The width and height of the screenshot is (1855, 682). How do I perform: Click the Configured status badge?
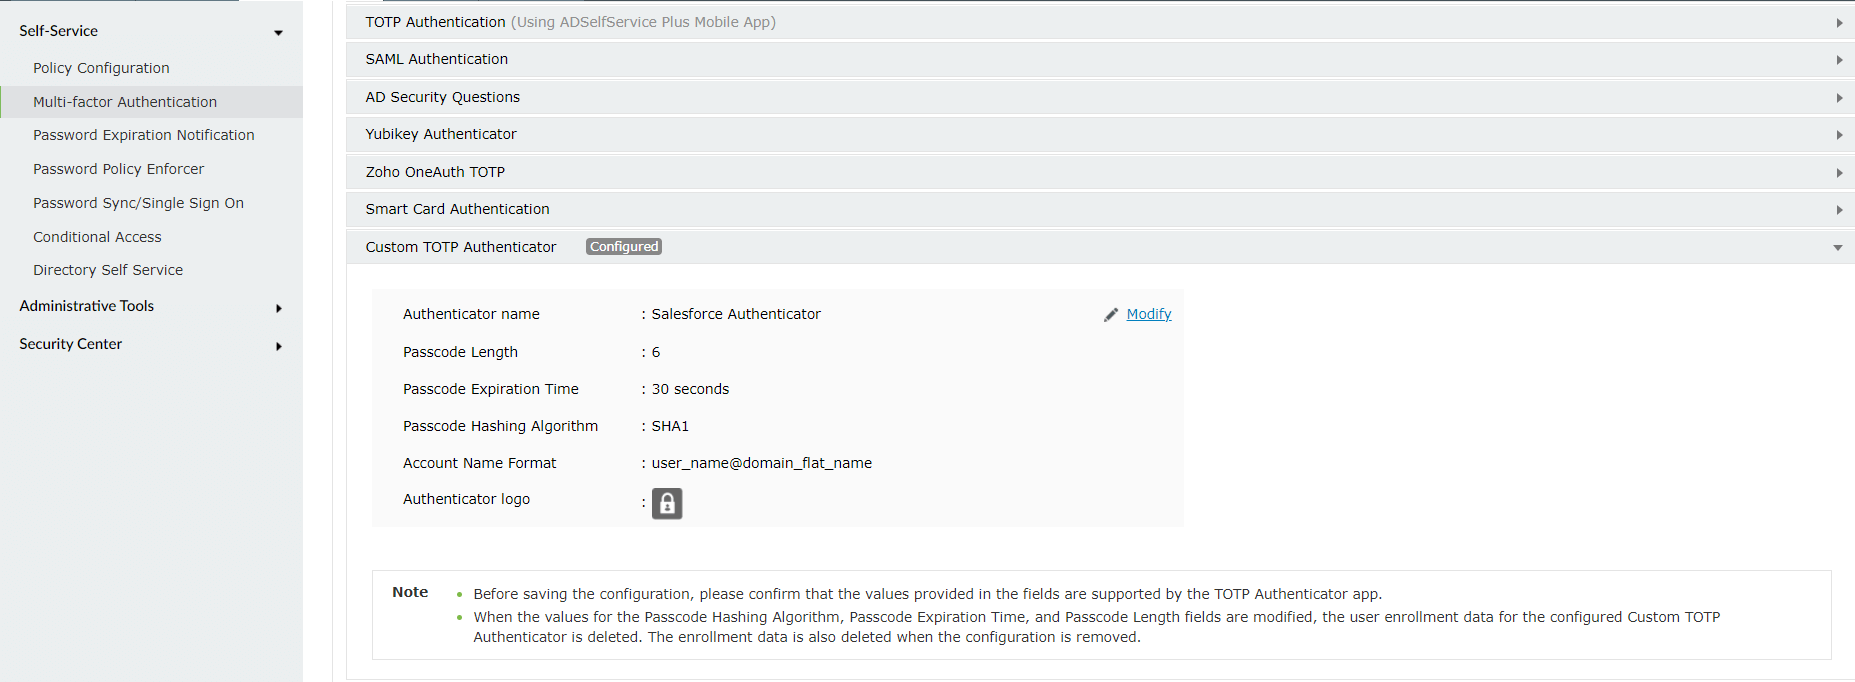pos(624,247)
